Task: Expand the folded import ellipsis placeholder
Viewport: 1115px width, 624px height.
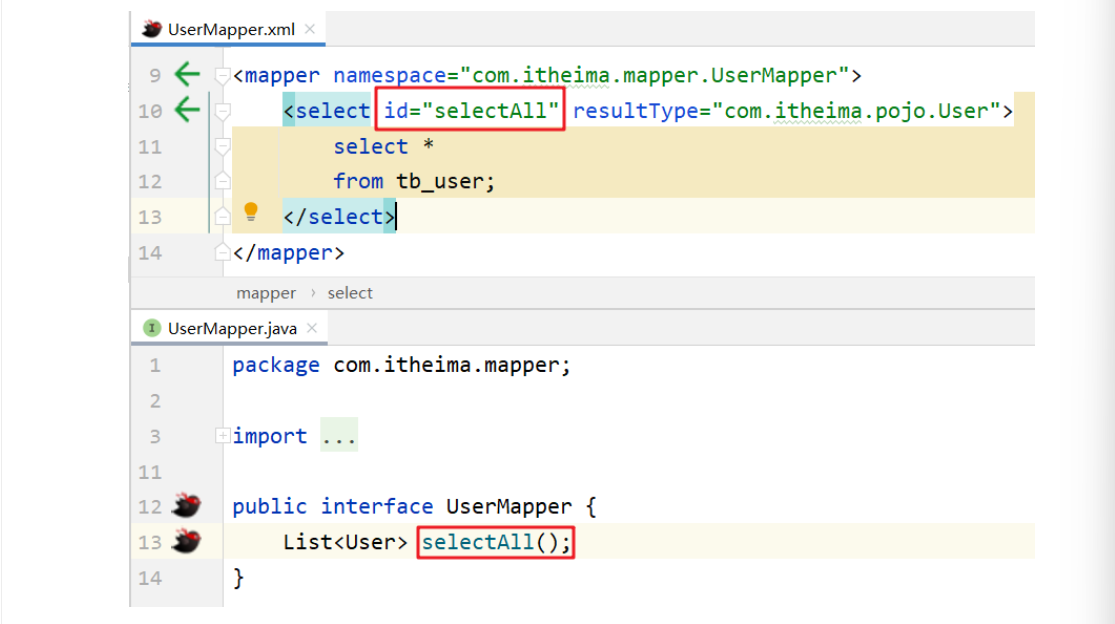Action: point(338,436)
